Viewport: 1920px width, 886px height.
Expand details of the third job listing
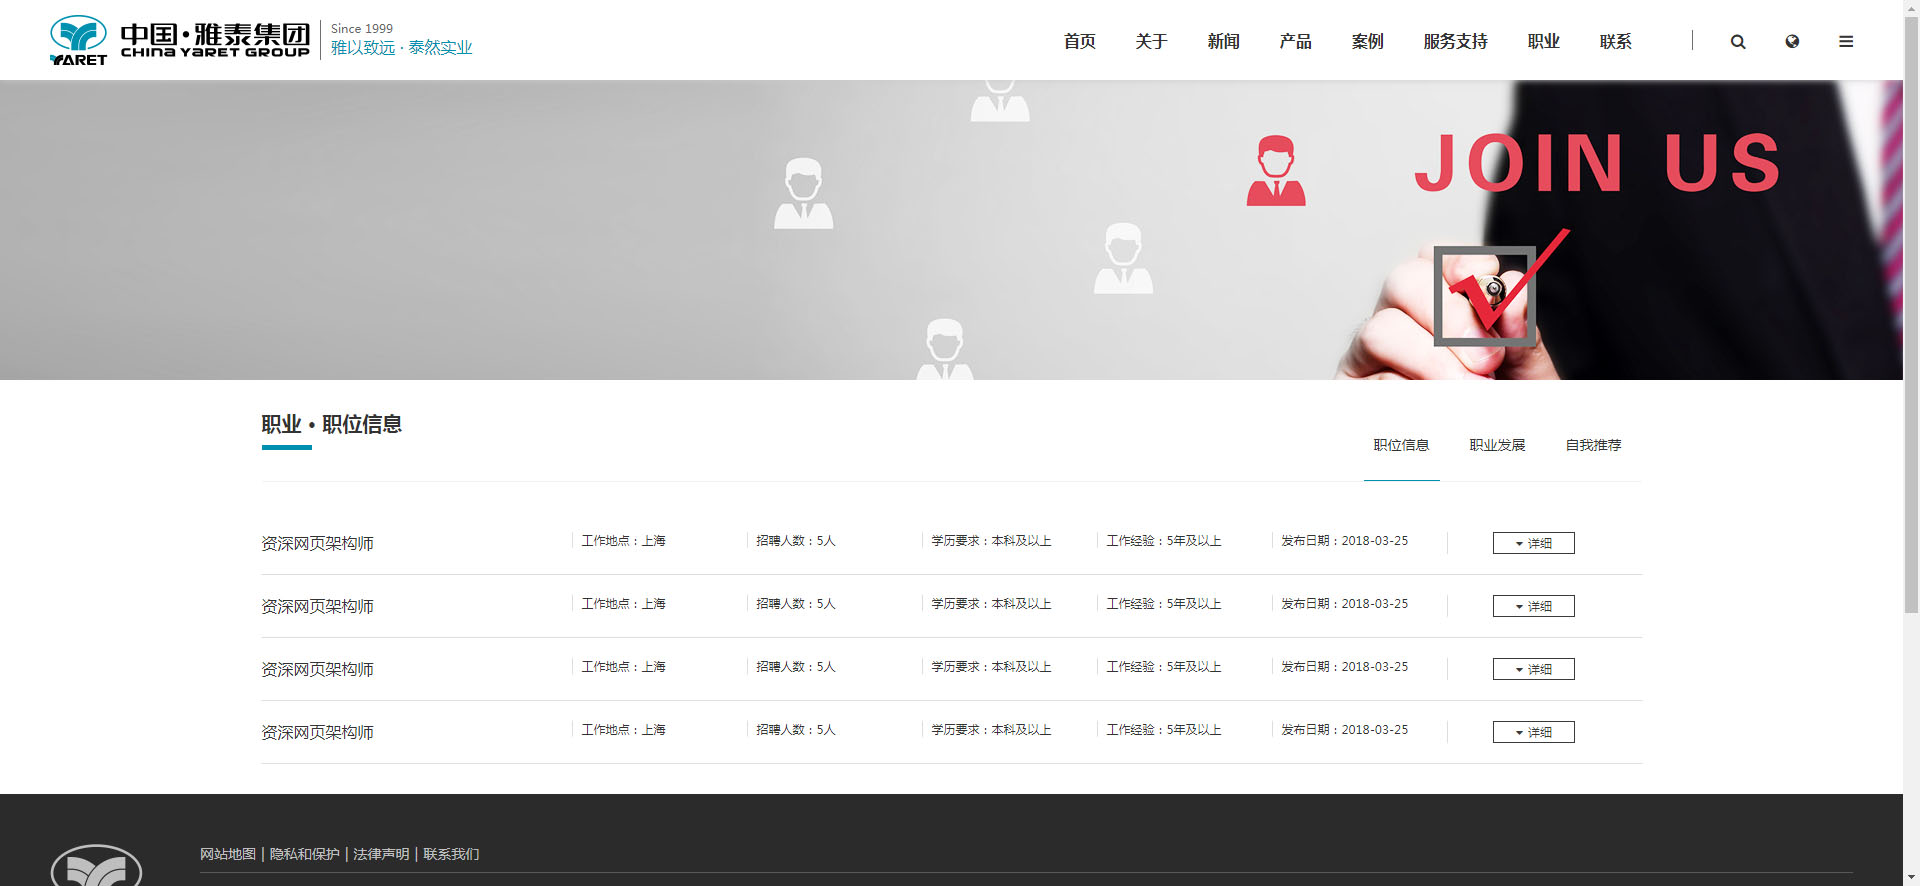1533,669
